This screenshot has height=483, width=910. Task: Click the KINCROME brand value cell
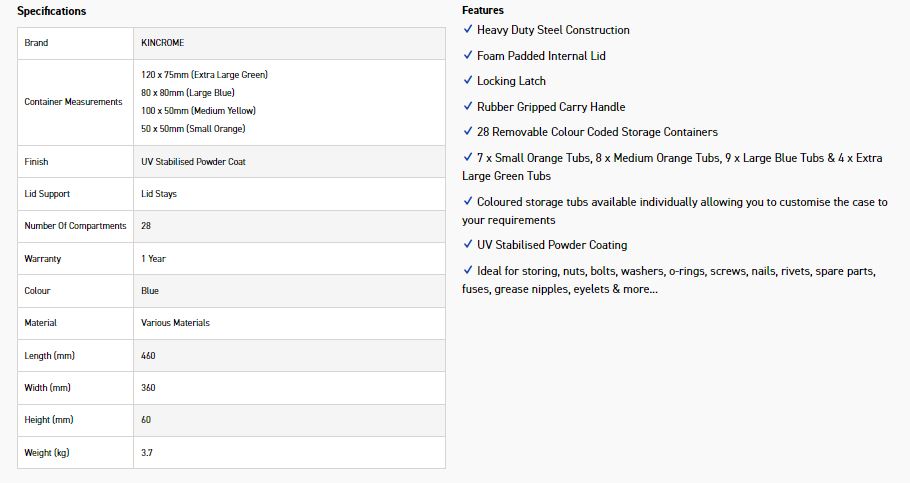coord(290,43)
